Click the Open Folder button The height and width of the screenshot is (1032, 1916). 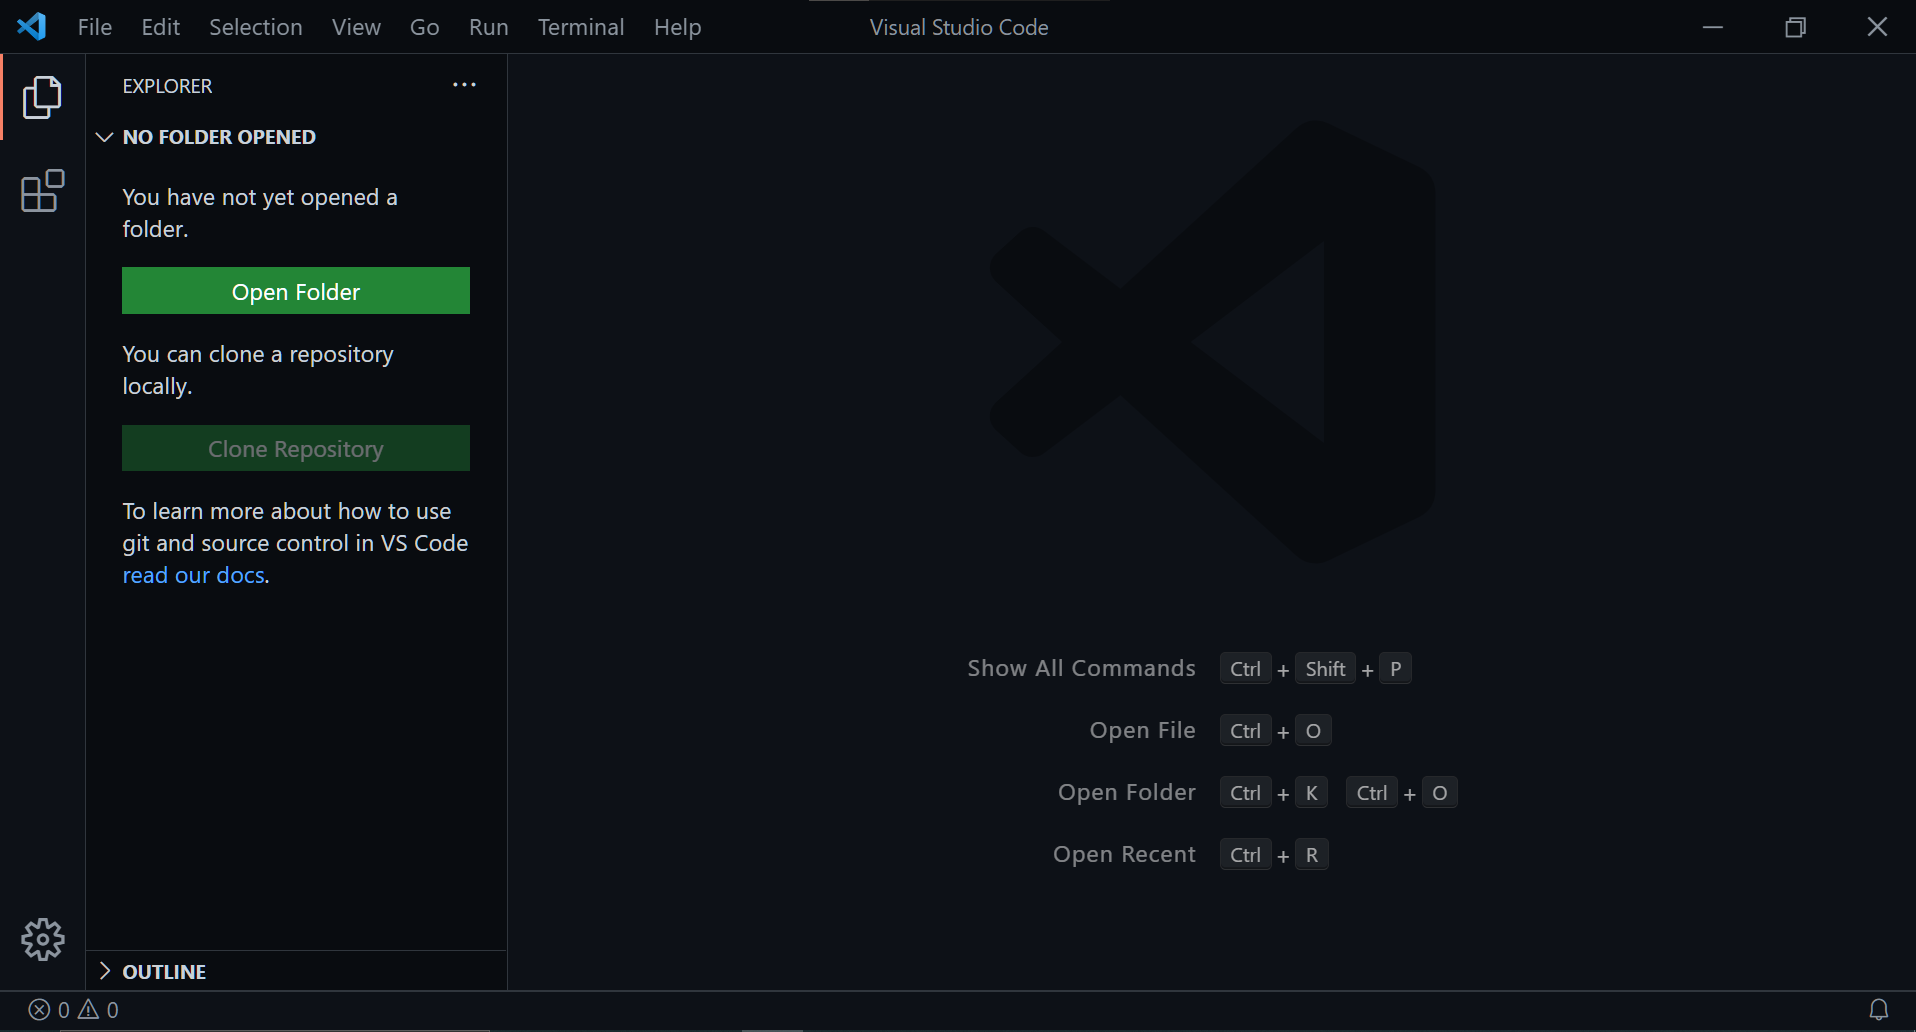(295, 291)
